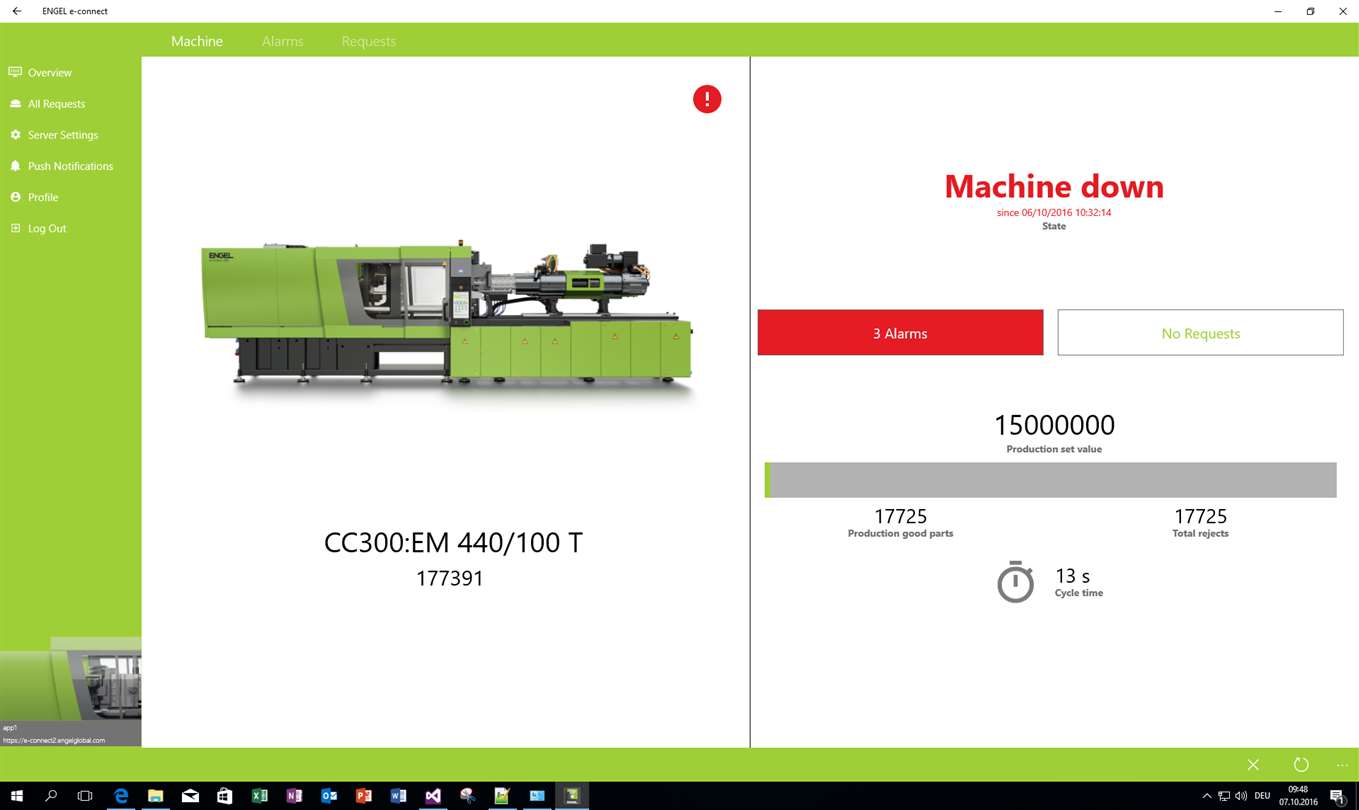Open the more options ellipsis menu
Image resolution: width=1359 pixels, height=810 pixels.
click(1342, 765)
